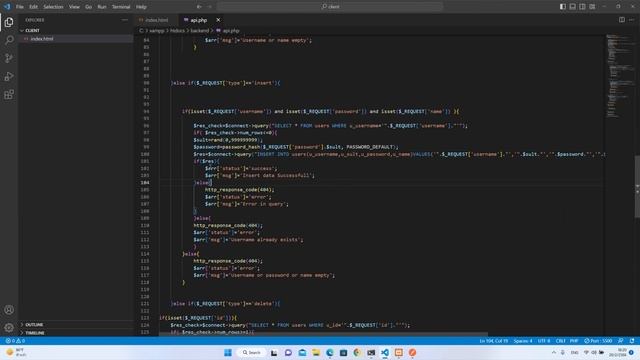
Task: Open the Accounts menu icon
Action: (9, 310)
